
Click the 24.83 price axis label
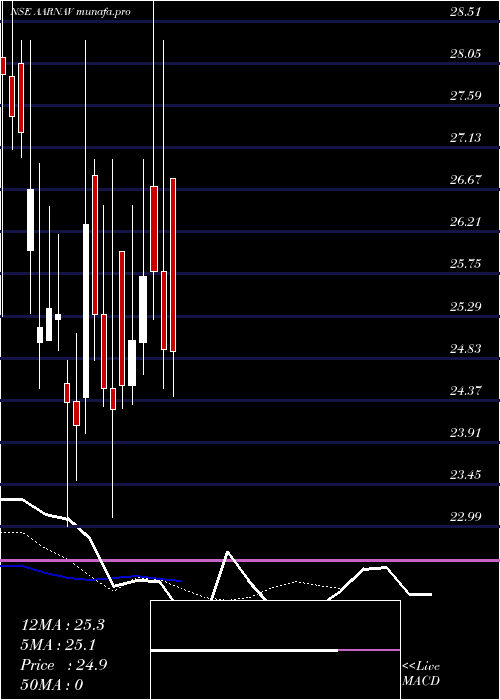[x=465, y=349]
